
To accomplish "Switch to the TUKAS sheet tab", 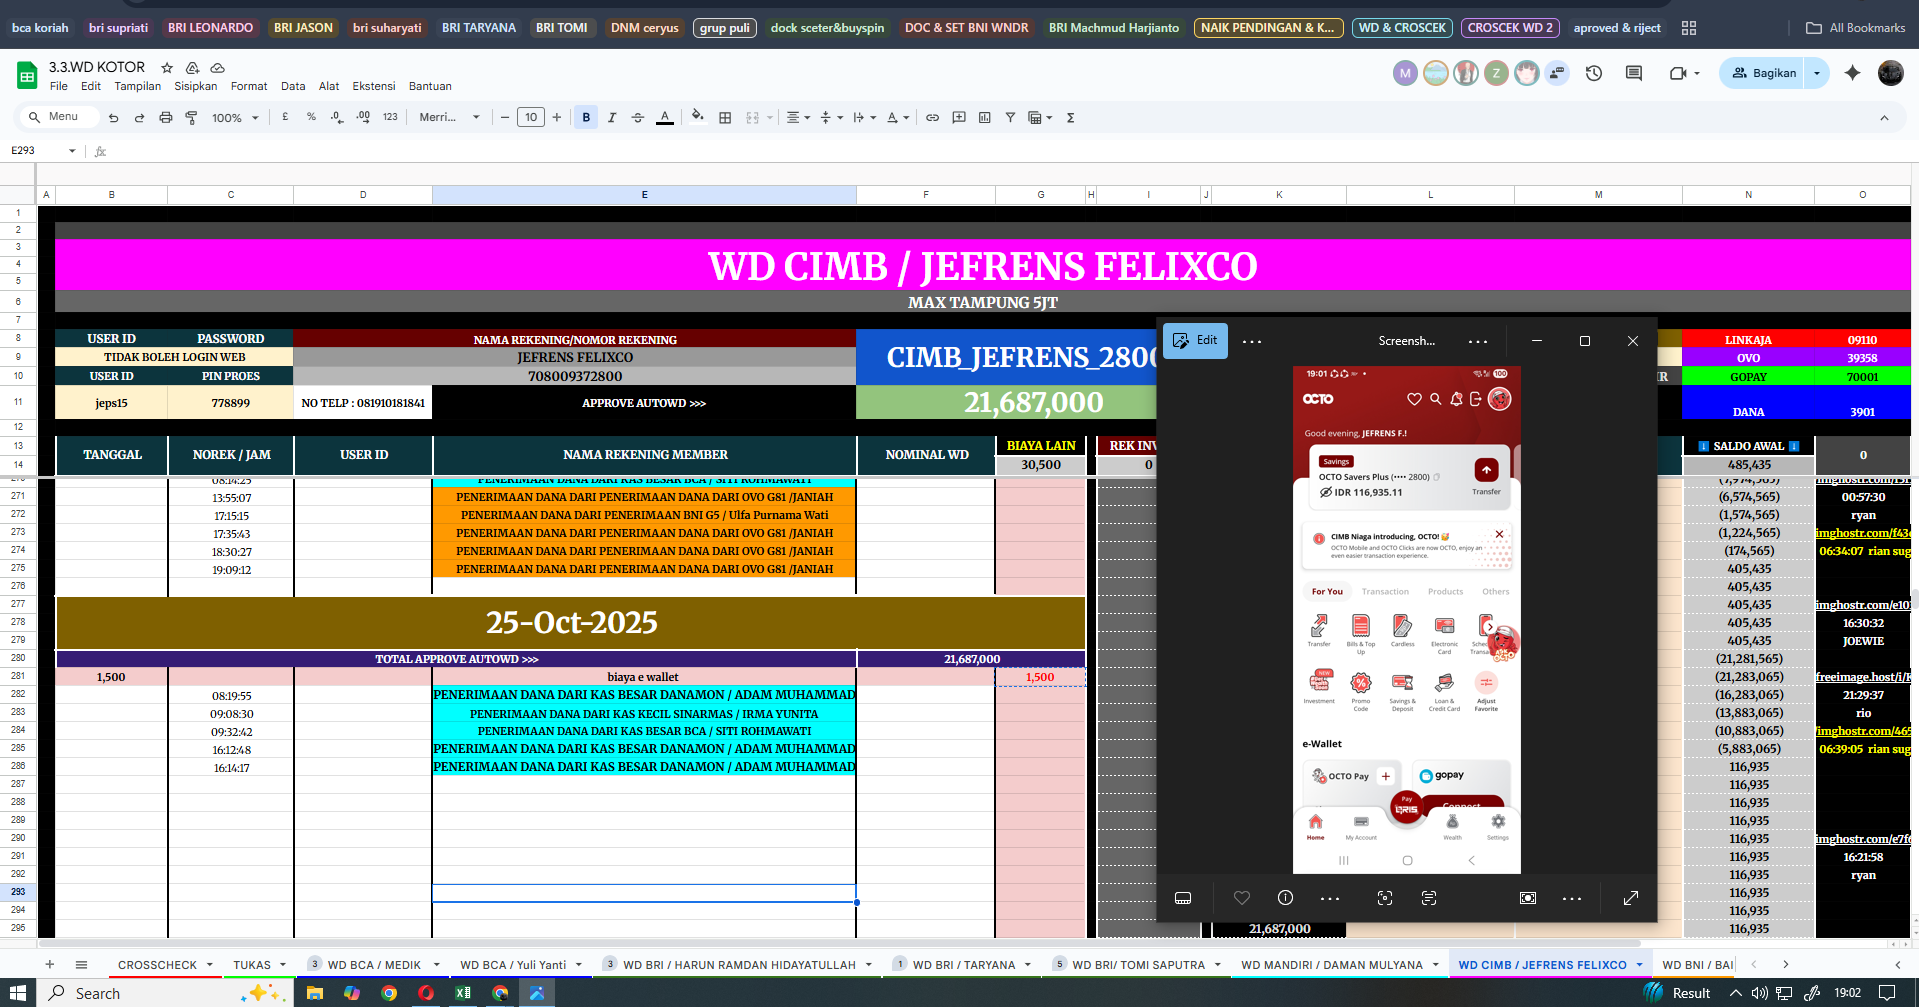I will [252, 965].
